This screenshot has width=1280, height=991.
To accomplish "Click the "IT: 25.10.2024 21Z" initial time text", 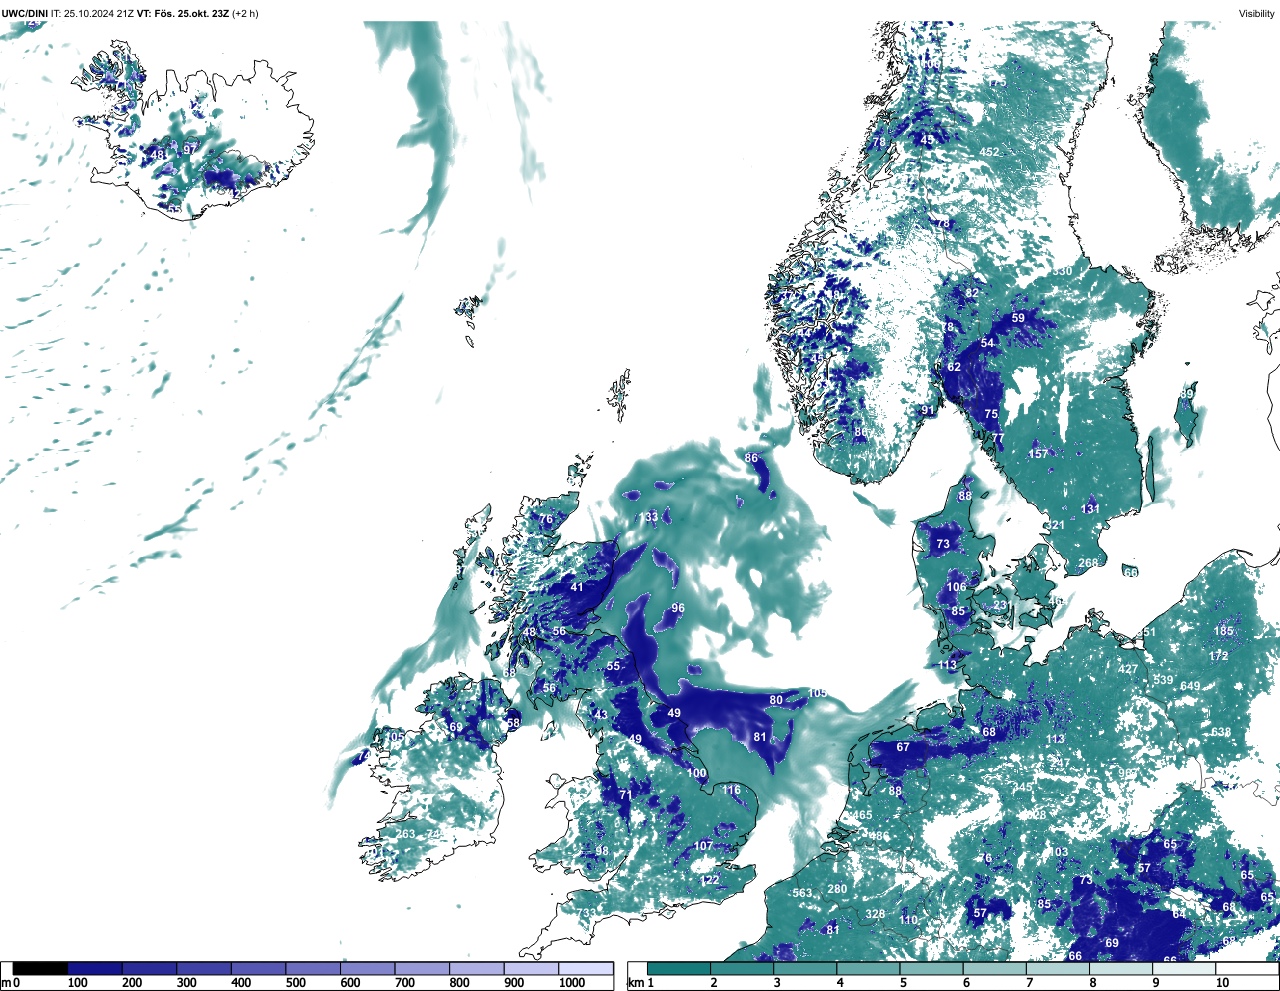I will [x=93, y=14].
